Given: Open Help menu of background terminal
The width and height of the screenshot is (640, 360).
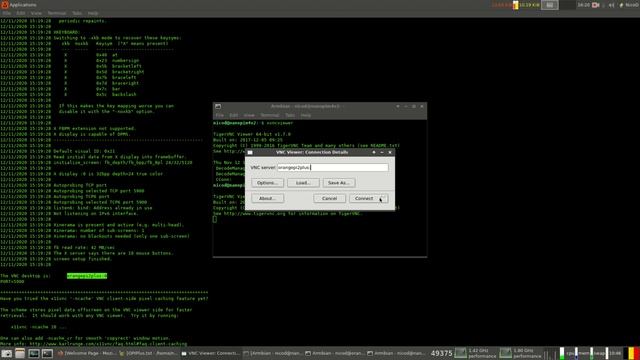Looking at the screenshot, I should (93, 13).
